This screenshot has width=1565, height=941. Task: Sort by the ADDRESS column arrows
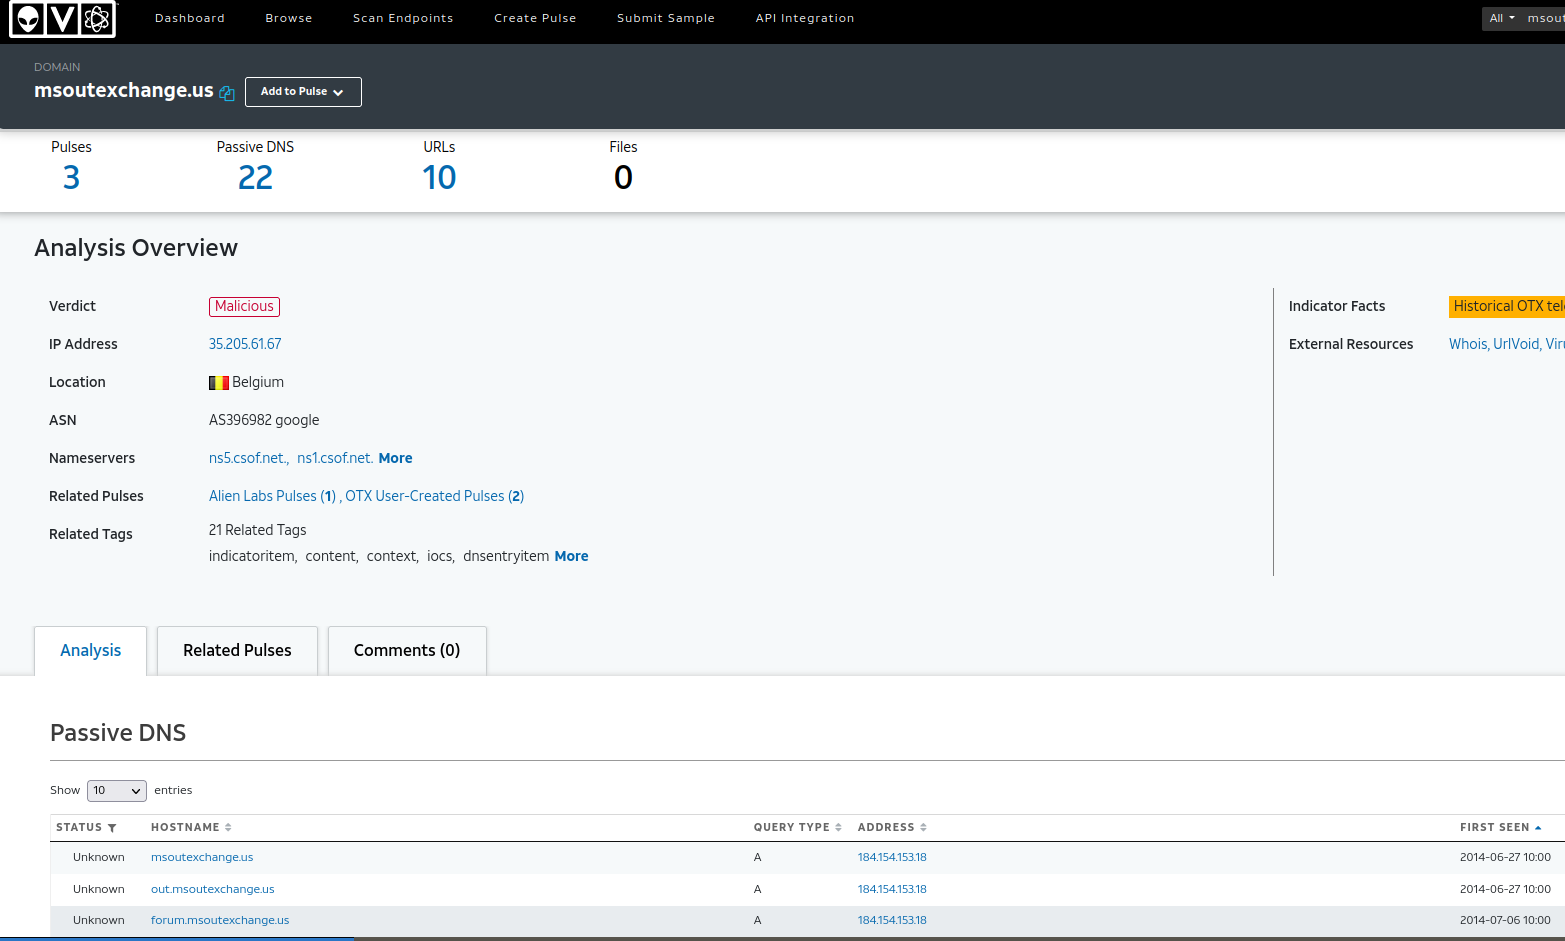[923, 828]
